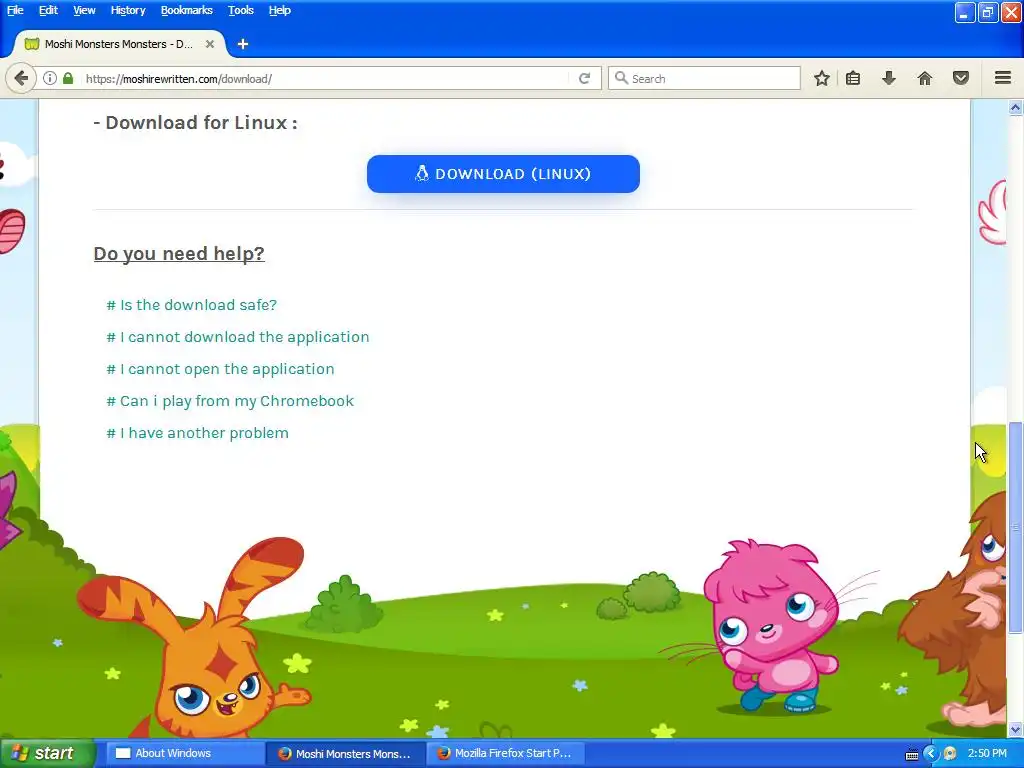The image size is (1024, 768).
Task: Select the Moshi Monsters browser tab
Action: (x=119, y=44)
